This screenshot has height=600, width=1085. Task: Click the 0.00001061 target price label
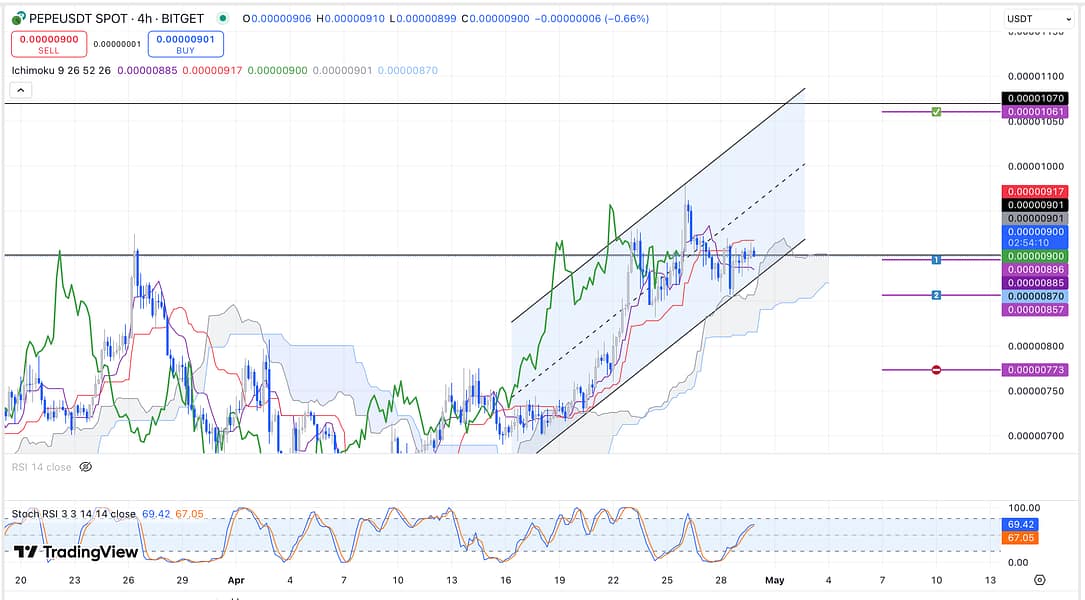pyautogui.click(x=1034, y=111)
